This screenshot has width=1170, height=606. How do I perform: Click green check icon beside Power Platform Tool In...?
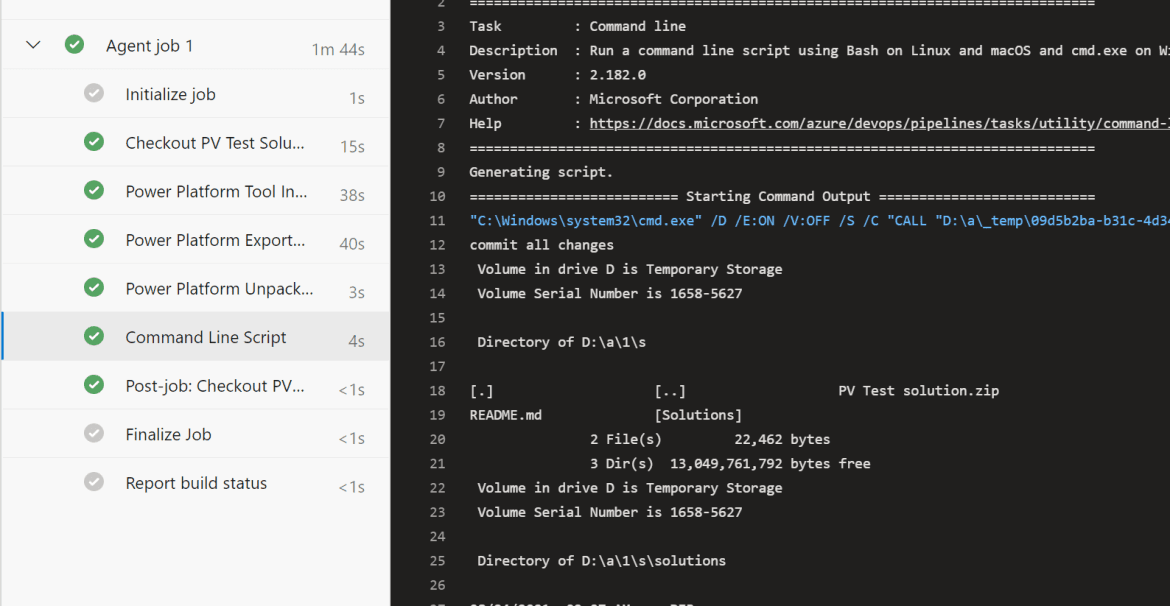pos(94,190)
